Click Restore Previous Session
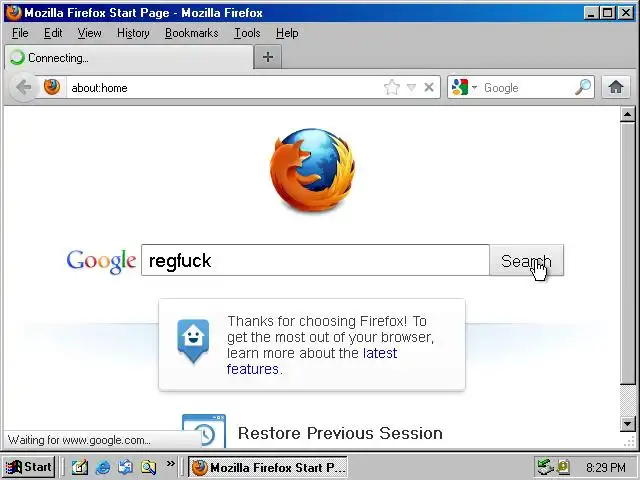Viewport: 640px width, 480px height. [340, 433]
